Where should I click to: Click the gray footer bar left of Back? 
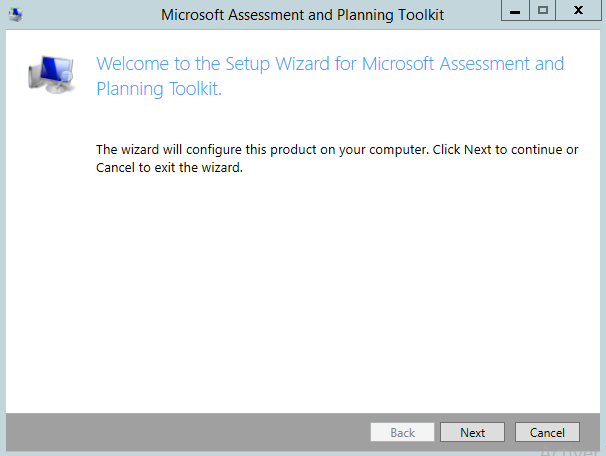[x=180, y=430]
